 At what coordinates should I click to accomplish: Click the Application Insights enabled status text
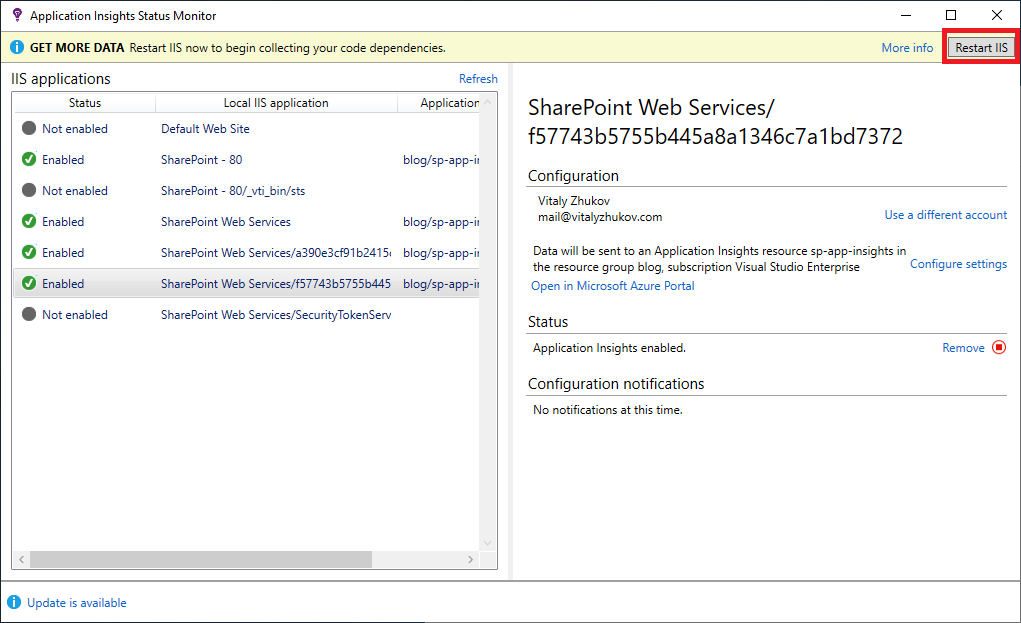click(x=609, y=348)
